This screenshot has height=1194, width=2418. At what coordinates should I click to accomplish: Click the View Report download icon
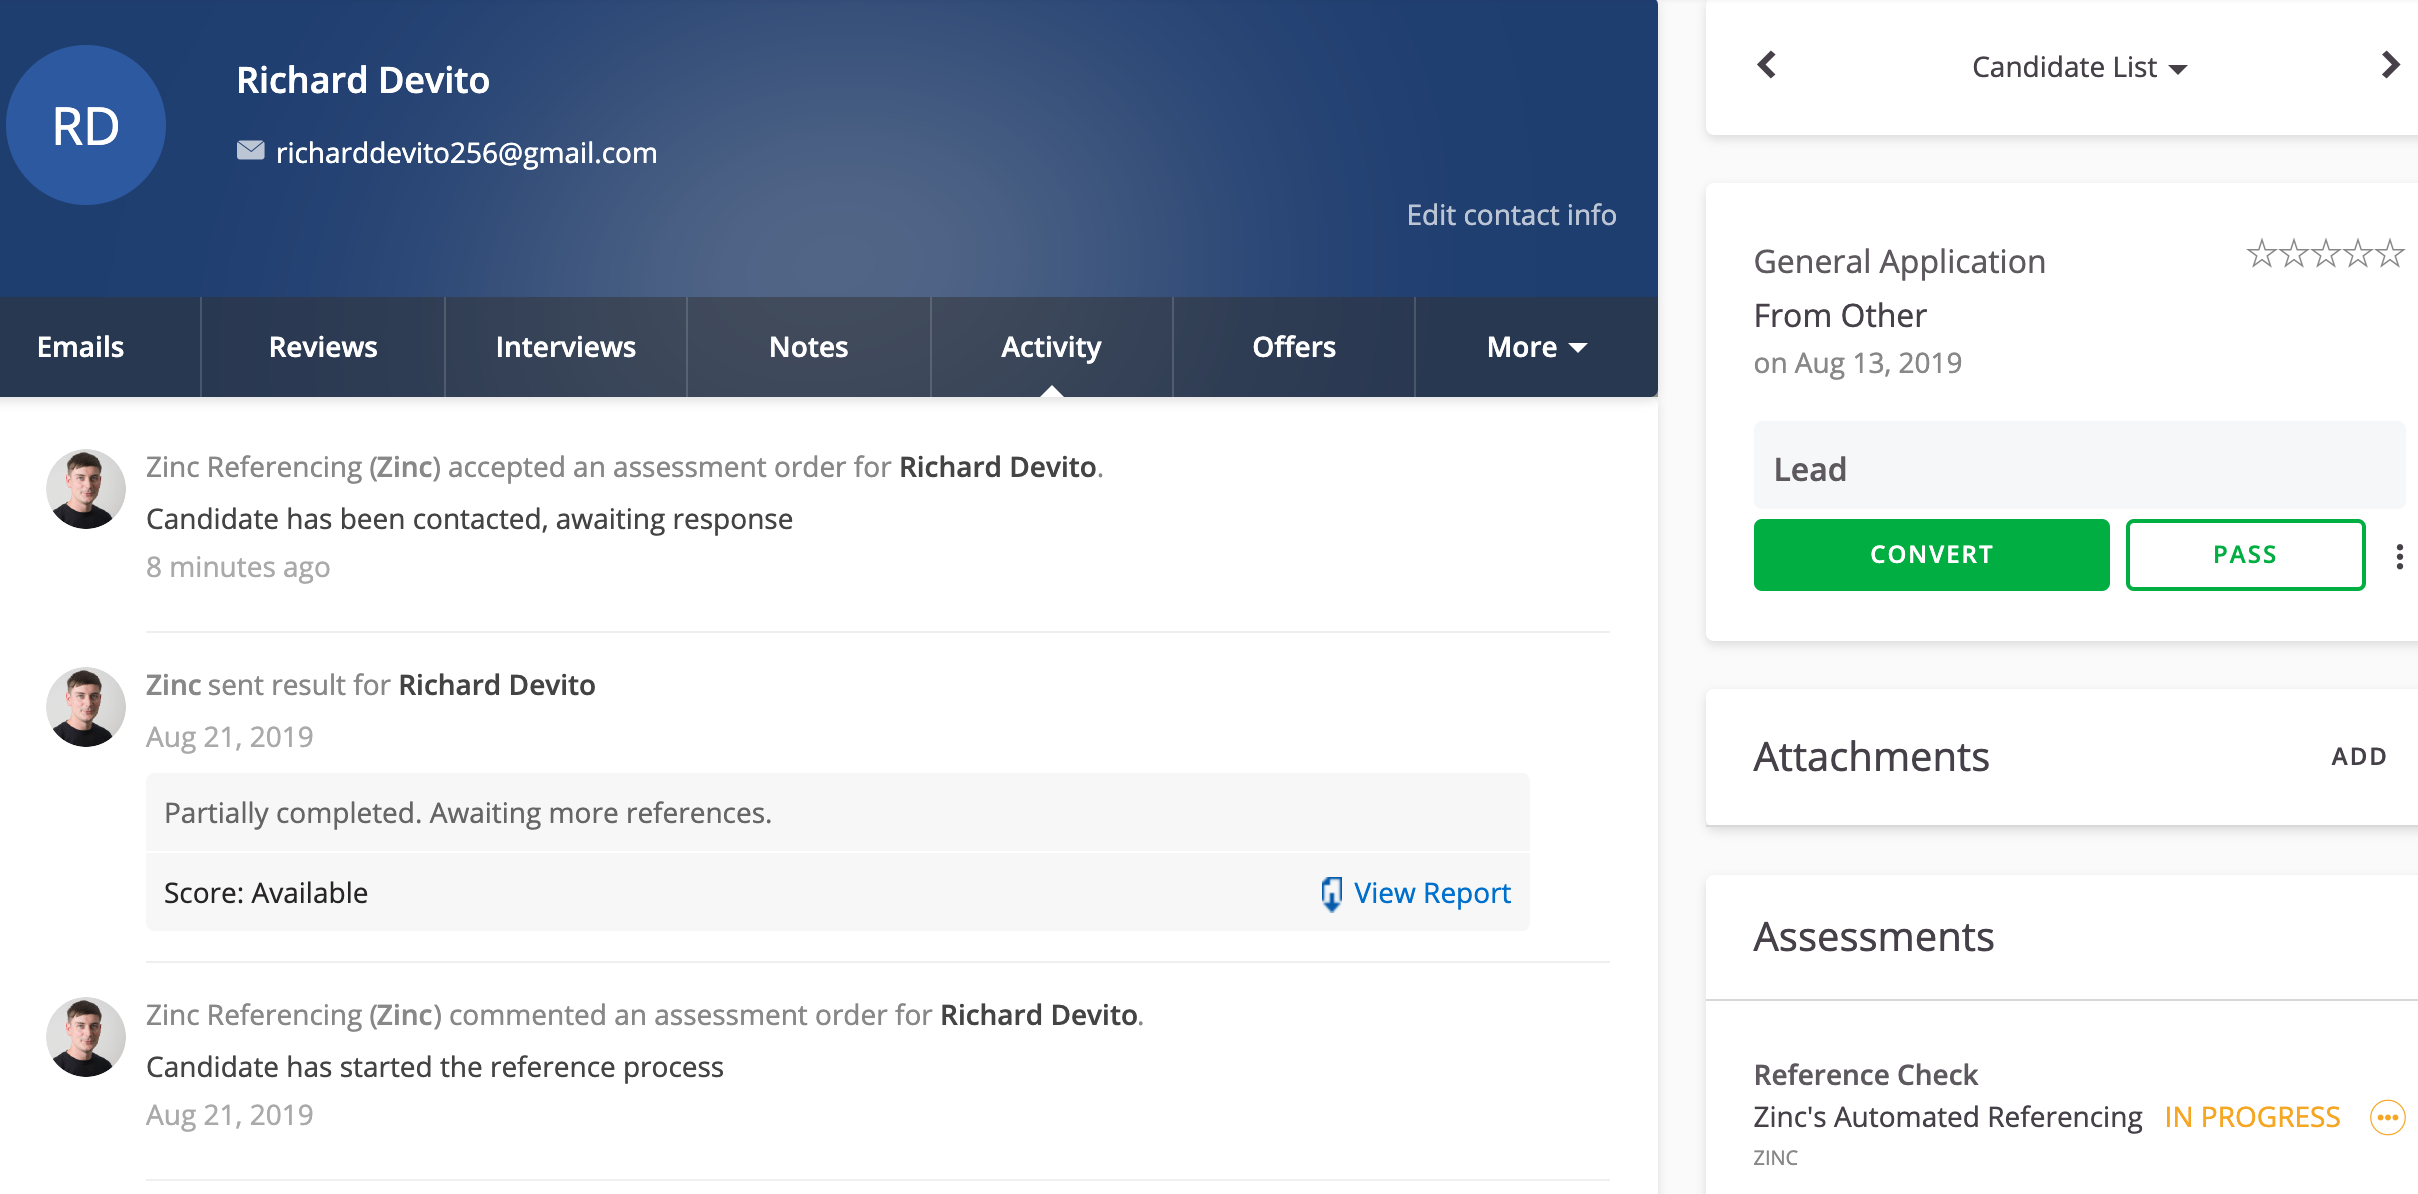pyautogui.click(x=1331, y=893)
